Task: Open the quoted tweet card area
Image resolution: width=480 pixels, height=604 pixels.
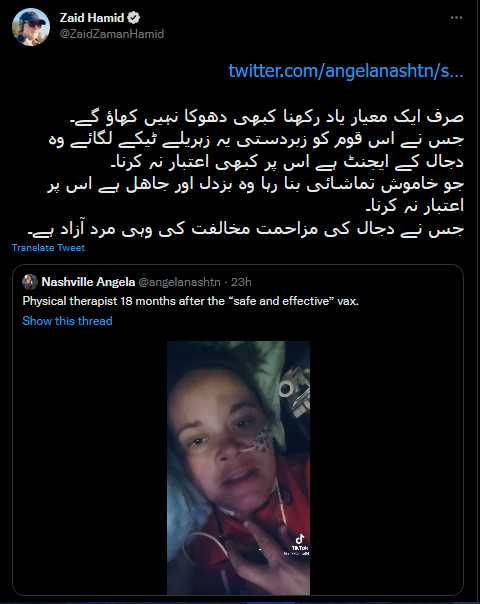Action: 238,430
